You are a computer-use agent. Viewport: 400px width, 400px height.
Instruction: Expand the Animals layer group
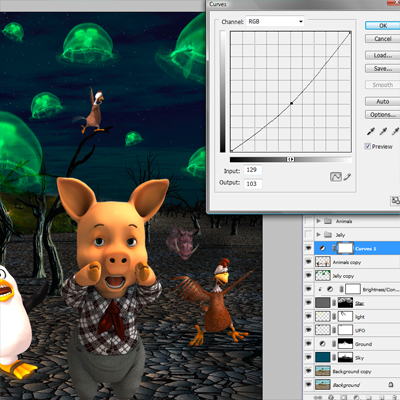pos(318,221)
